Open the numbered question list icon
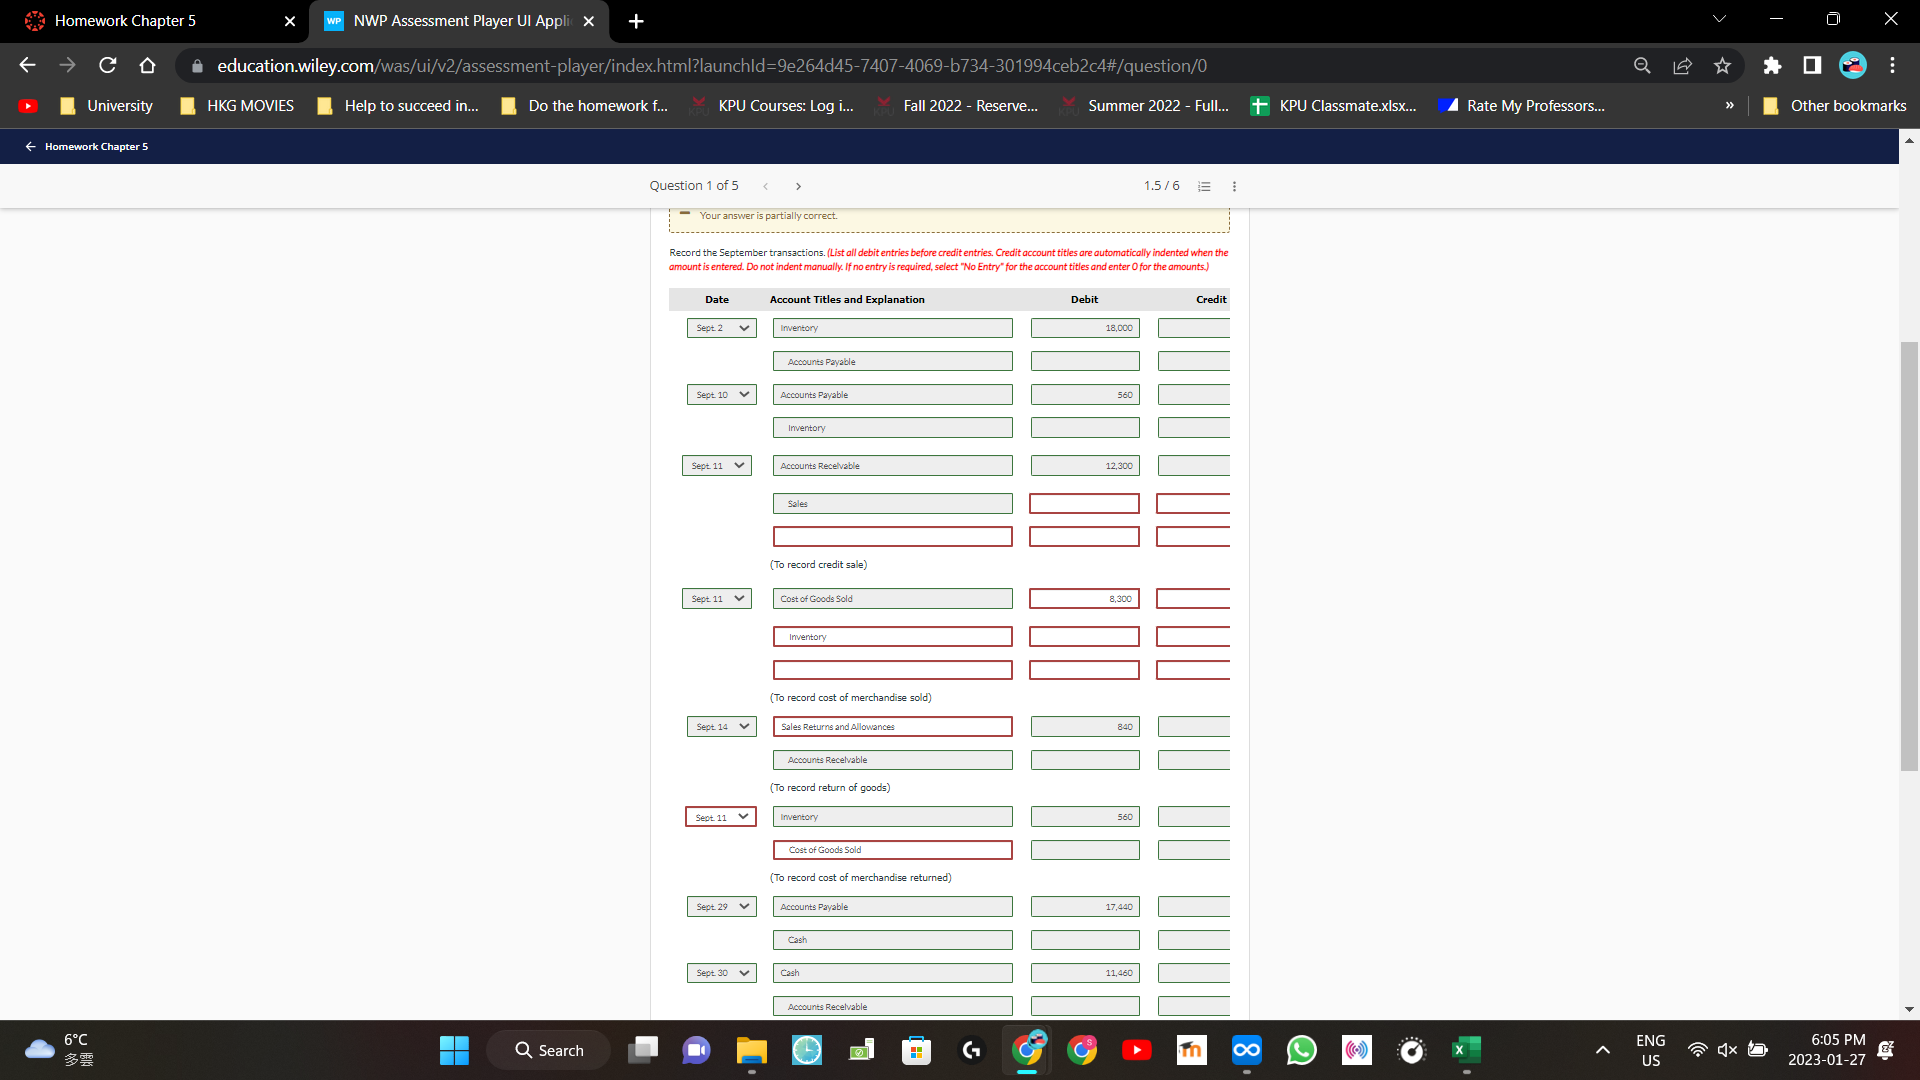Viewport: 1920px width, 1080px height. [x=1204, y=186]
